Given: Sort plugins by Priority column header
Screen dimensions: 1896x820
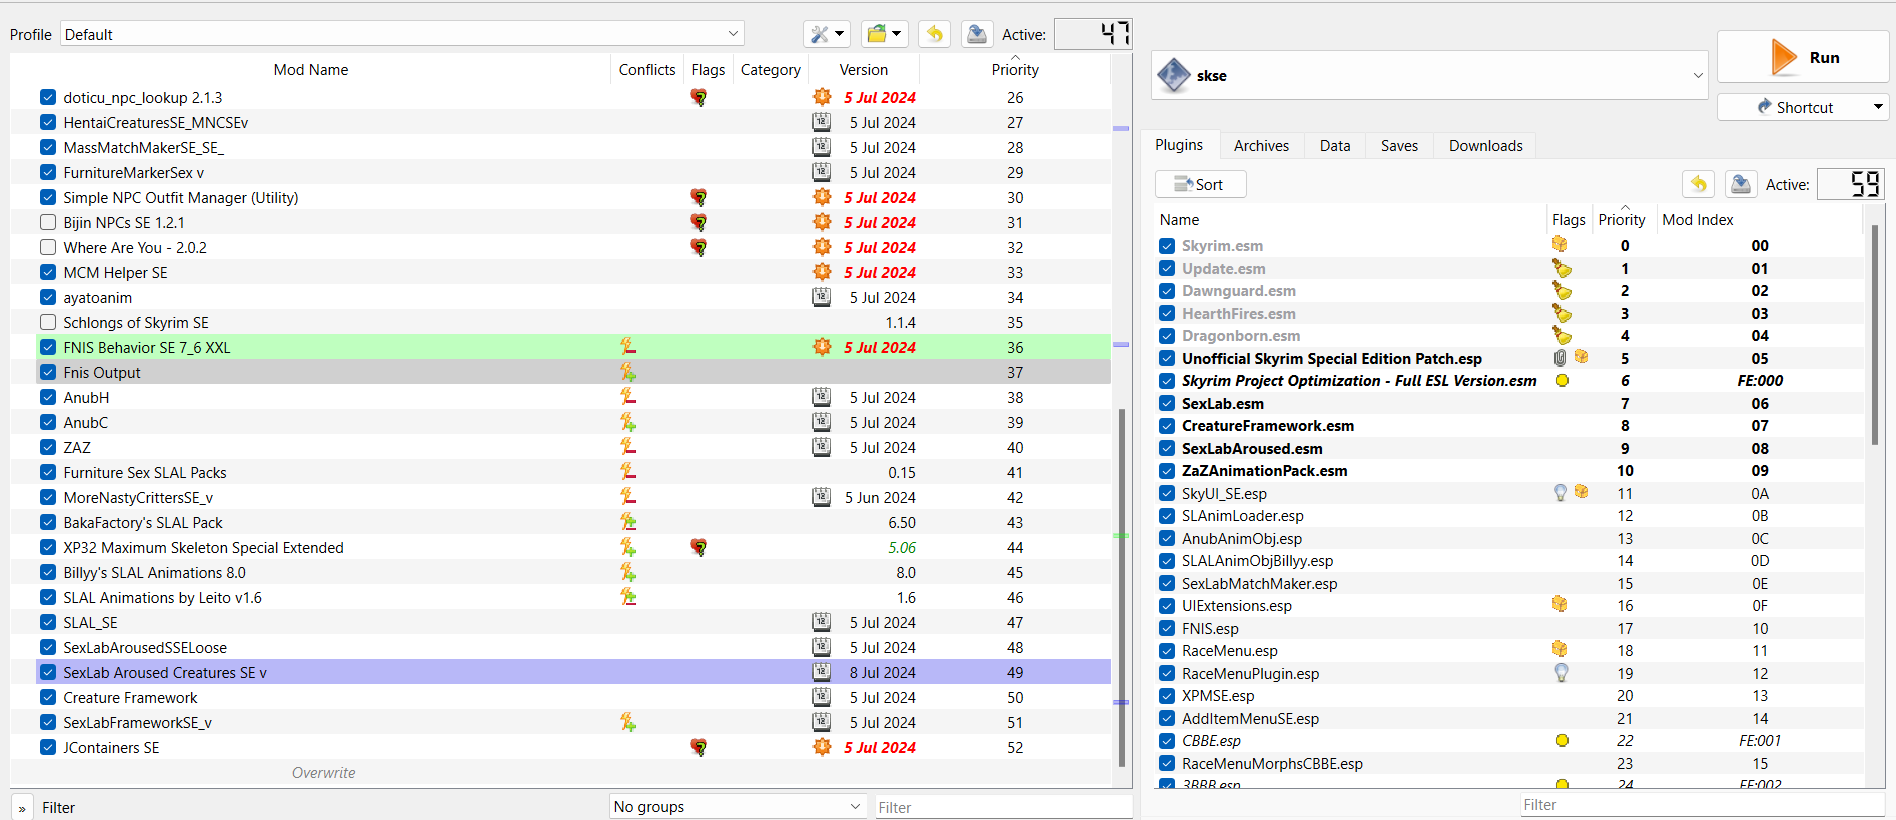Looking at the screenshot, I should pos(1622,219).
